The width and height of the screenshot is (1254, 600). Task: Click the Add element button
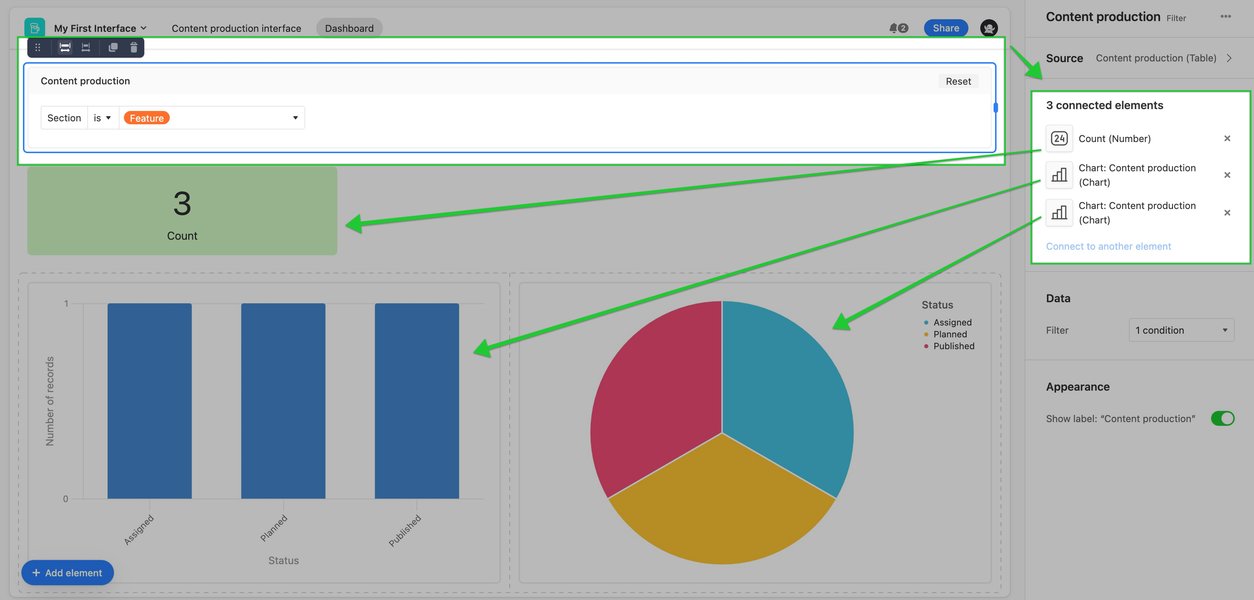click(x=68, y=573)
